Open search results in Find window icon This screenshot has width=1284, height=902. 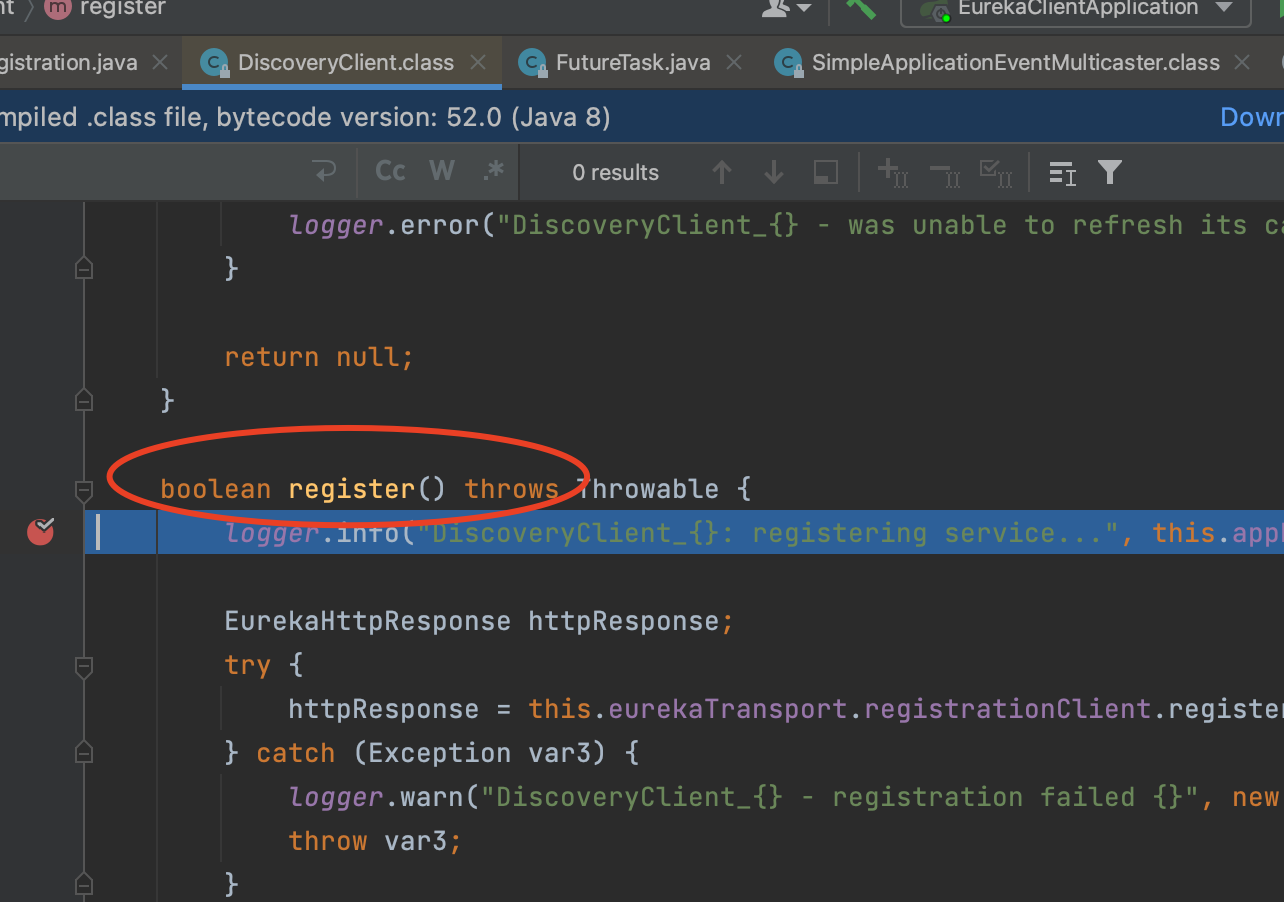point(825,173)
